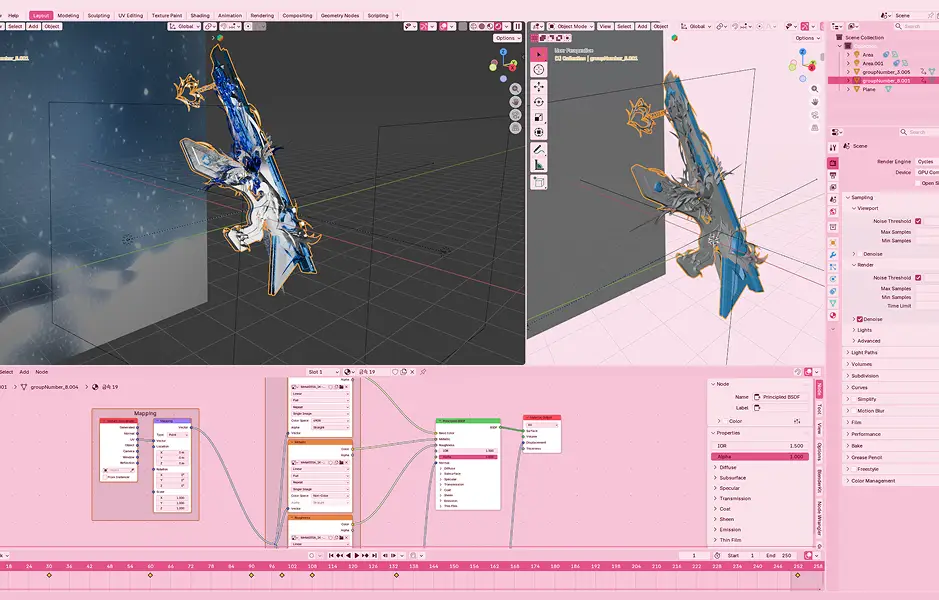The image size is (939, 600).
Task: Pin the material with pin icon
Action: click(423, 372)
